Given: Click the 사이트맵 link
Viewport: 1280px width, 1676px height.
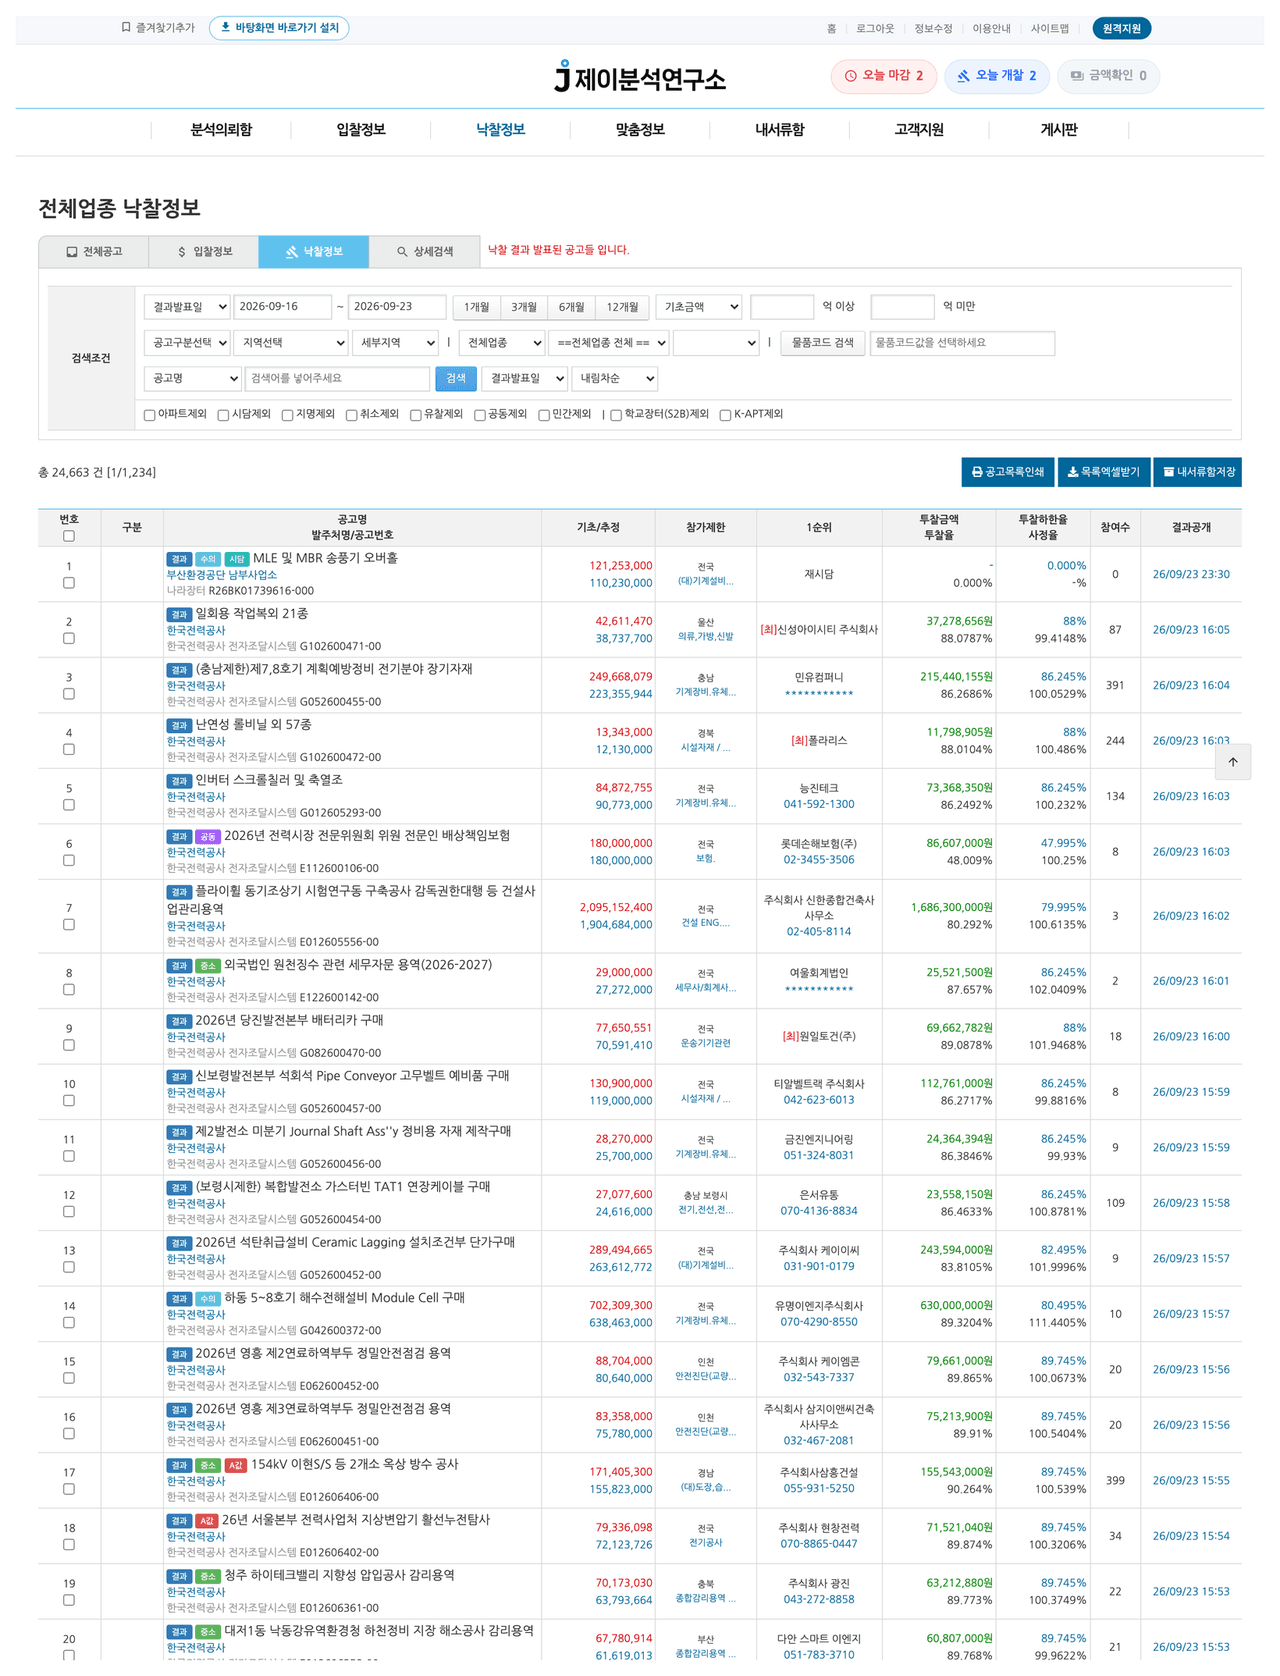Looking at the screenshot, I should pyautogui.click(x=1050, y=29).
